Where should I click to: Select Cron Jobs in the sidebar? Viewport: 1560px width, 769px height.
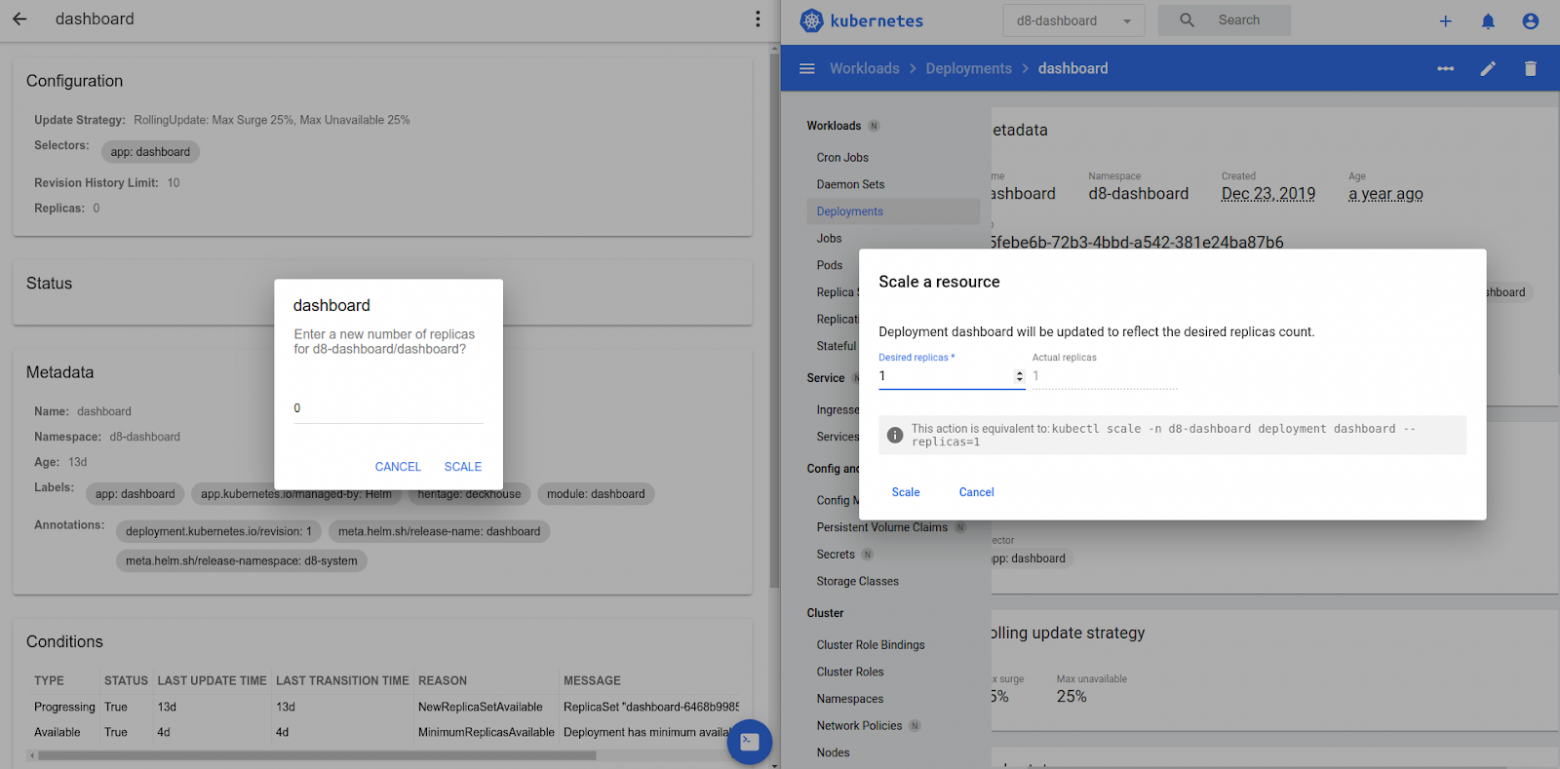[x=842, y=157]
